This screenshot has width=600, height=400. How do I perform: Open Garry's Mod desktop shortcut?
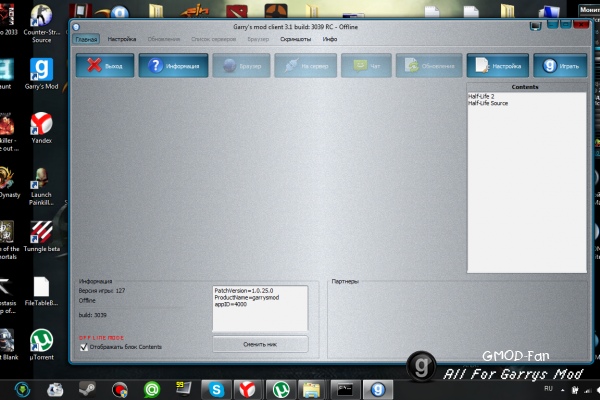(41, 74)
